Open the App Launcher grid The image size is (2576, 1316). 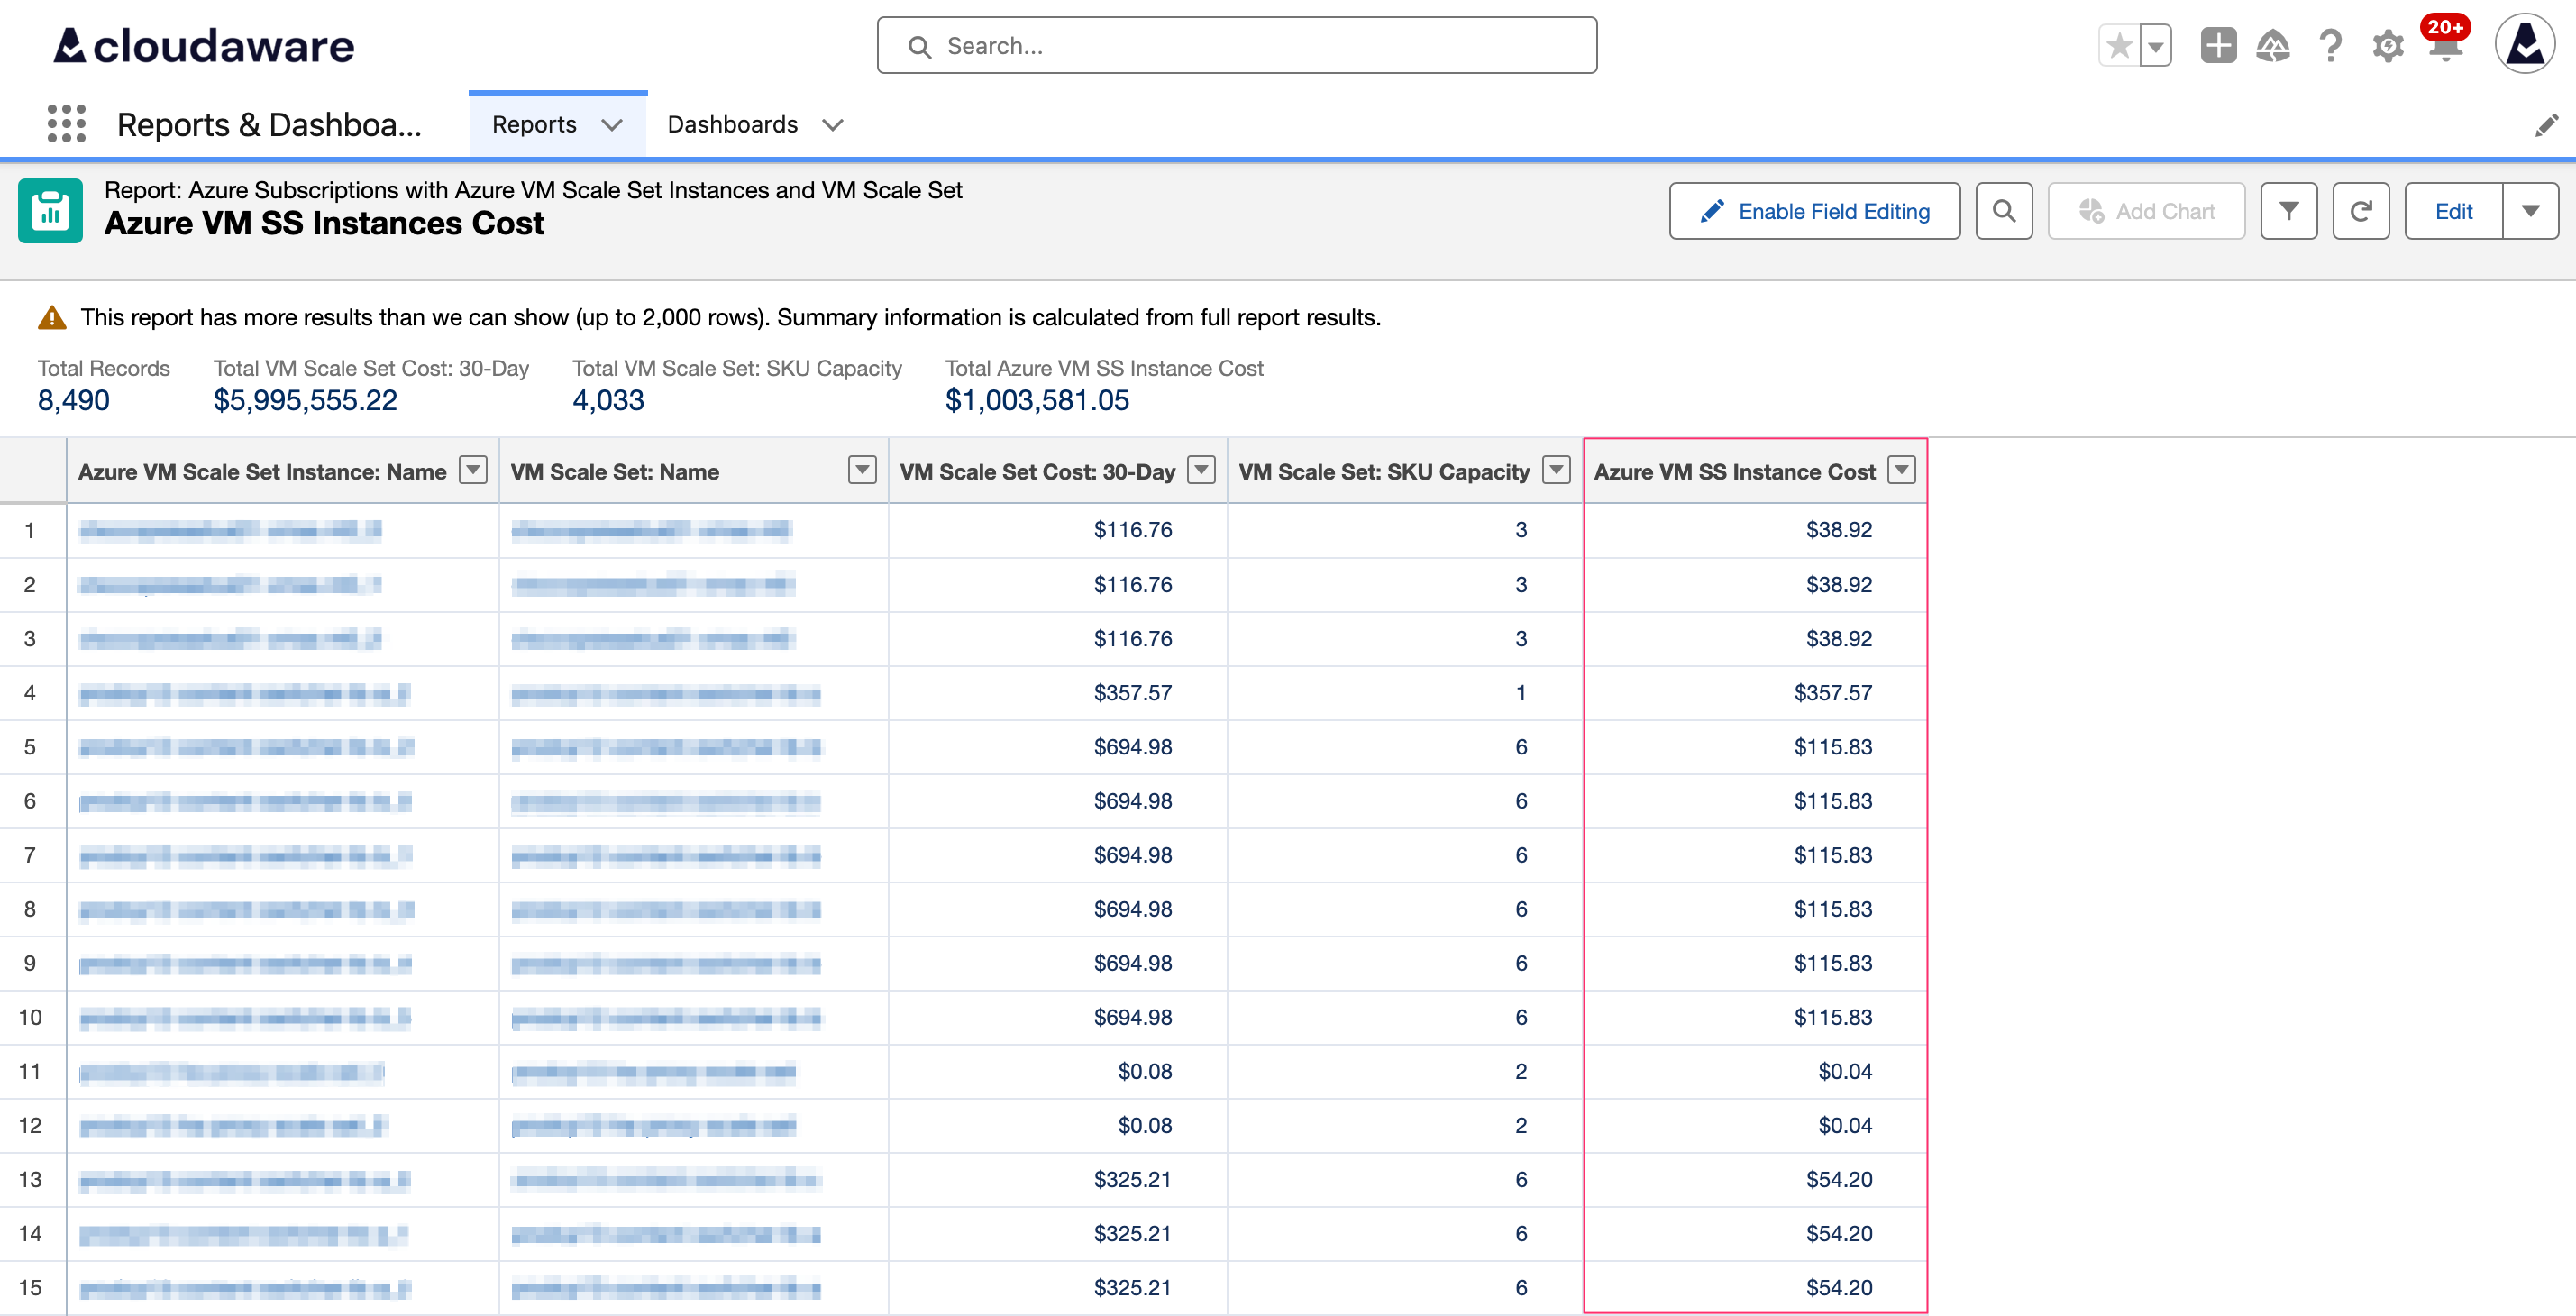point(64,123)
